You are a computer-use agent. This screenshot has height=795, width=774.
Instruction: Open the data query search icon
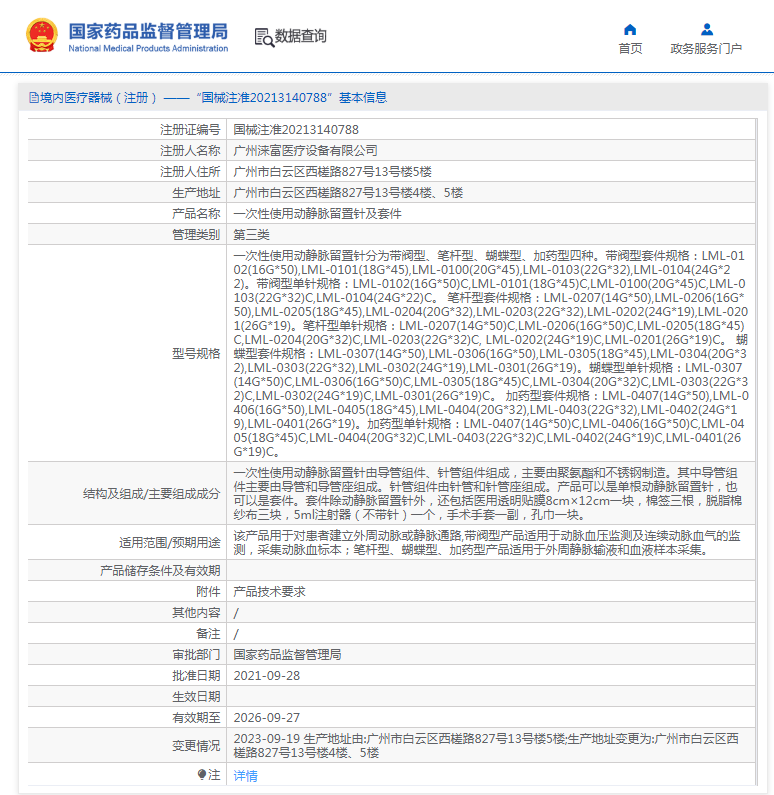pos(264,38)
